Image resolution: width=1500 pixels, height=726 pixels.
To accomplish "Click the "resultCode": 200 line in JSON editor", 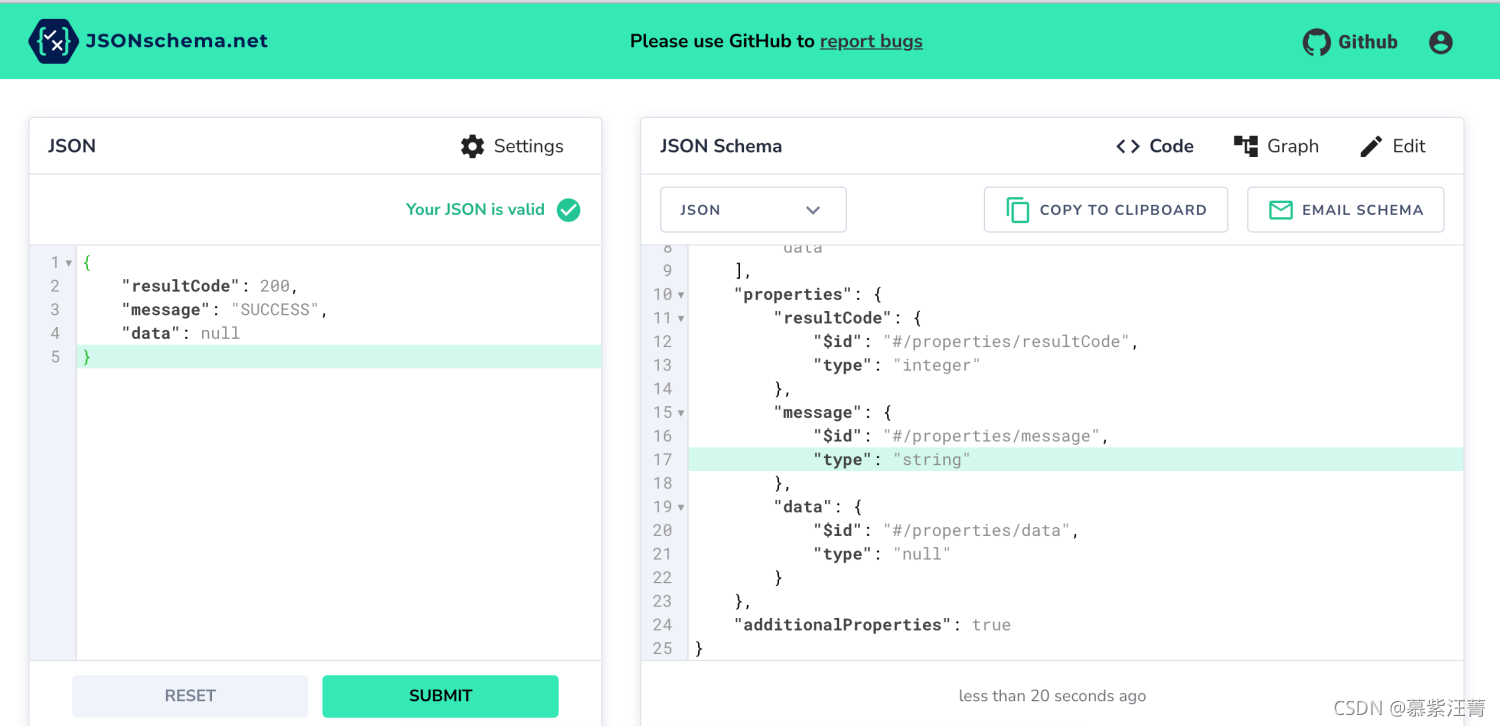I will click(x=210, y=286).
